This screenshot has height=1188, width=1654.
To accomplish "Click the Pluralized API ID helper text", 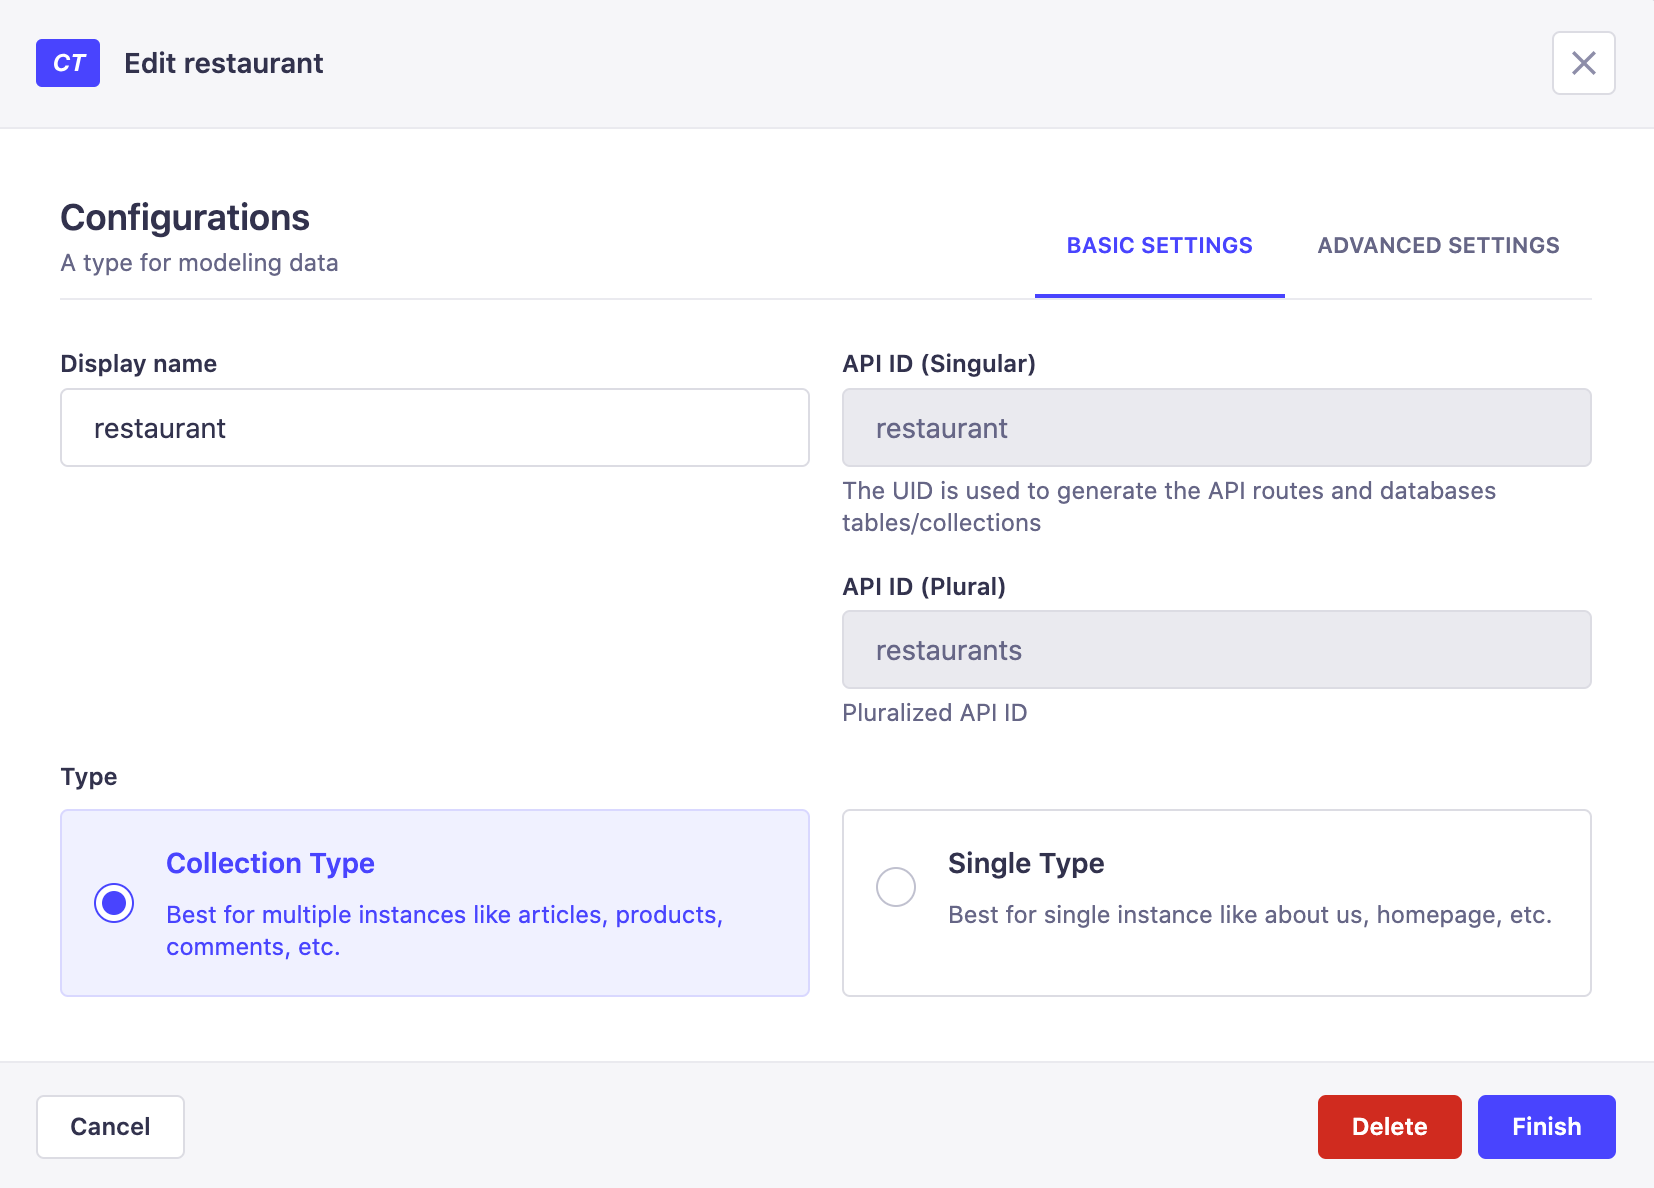I will (934, 712).
